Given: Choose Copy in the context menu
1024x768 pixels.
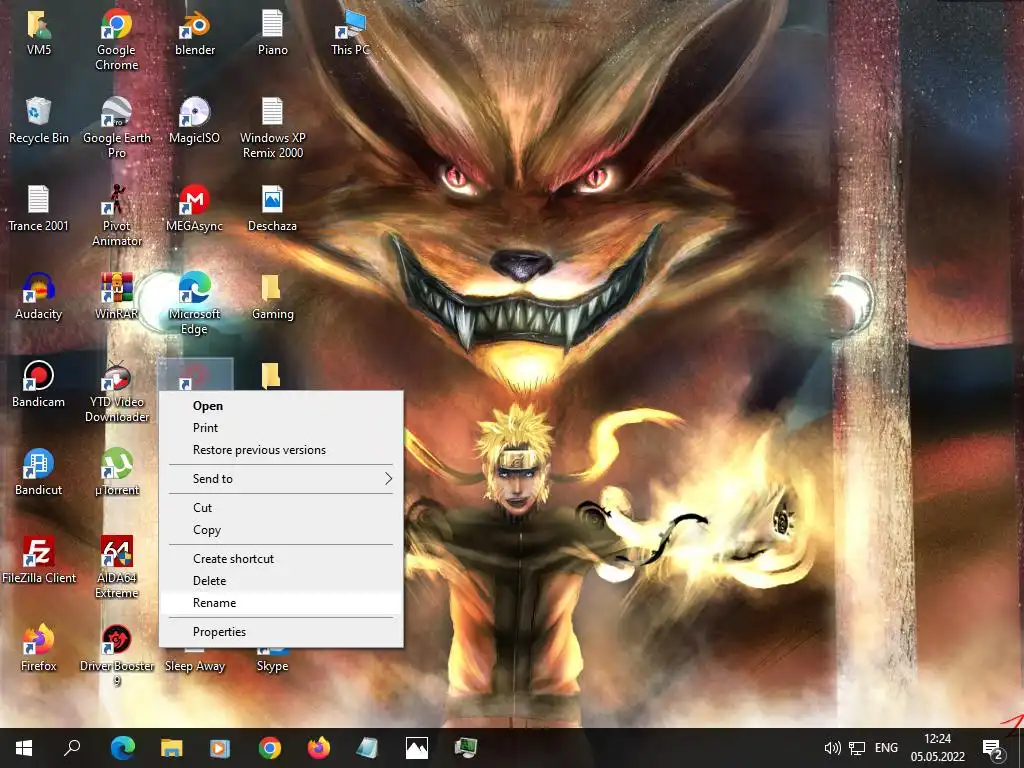Looking at the screenshot, I should 281,530.
